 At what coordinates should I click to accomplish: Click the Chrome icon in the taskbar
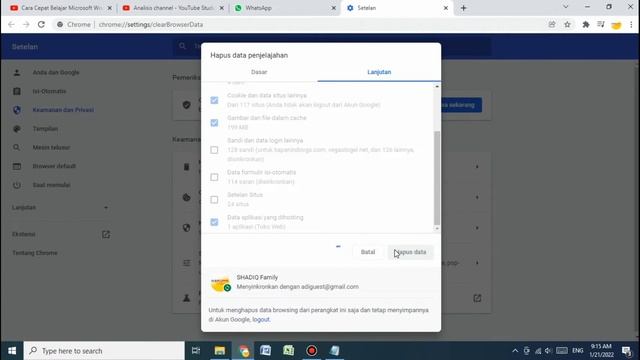(x=244, y=351)
